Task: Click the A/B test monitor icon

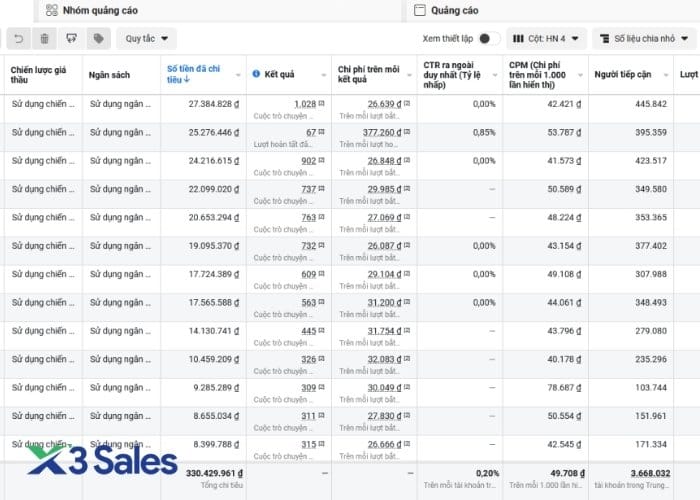Action: (x=71, y=39)
